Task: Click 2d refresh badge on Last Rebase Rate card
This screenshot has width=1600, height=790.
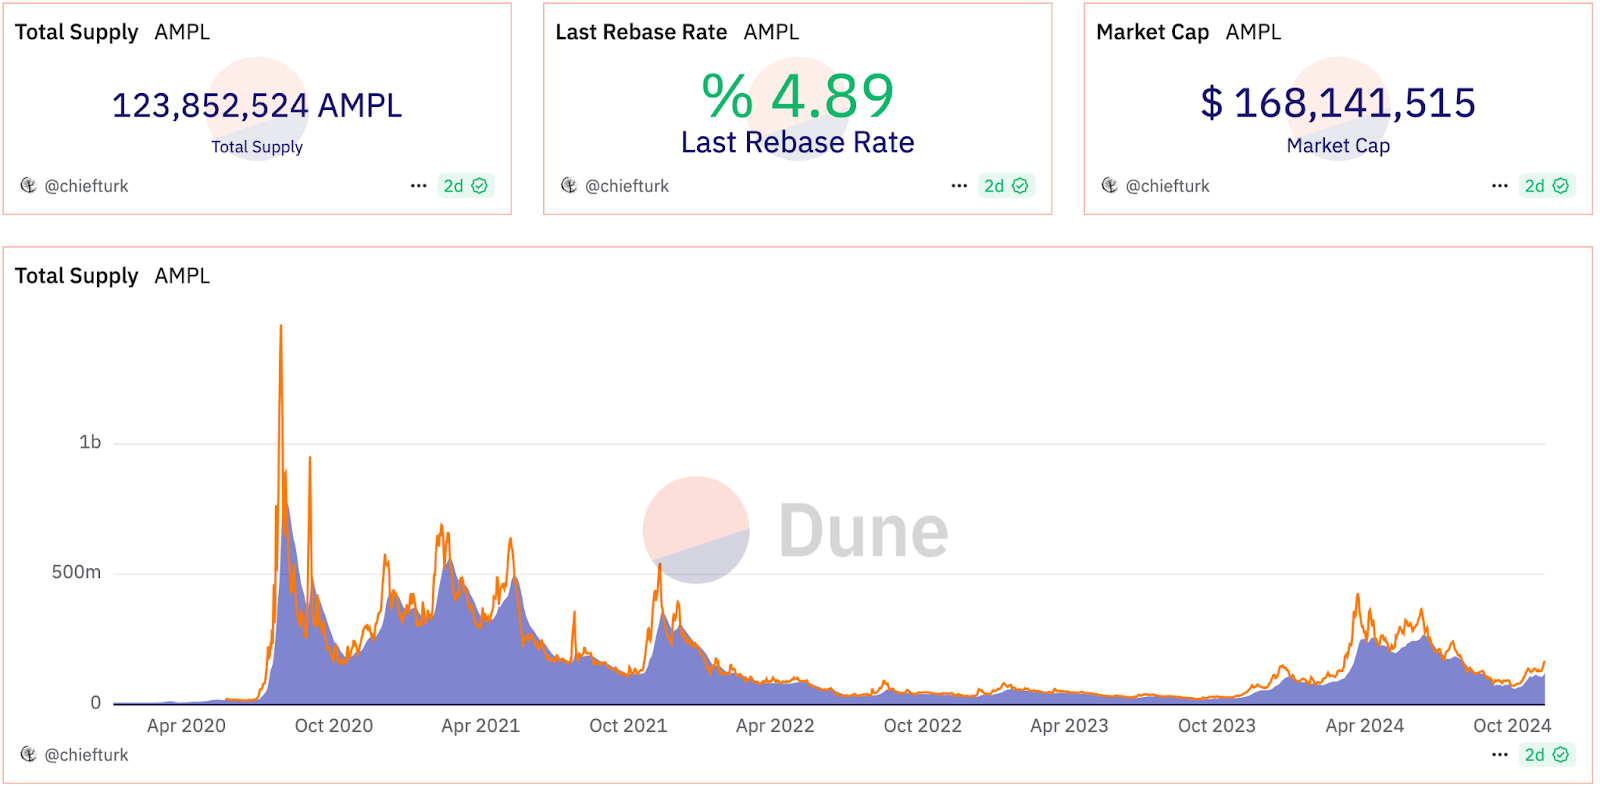Action: 1006,186
